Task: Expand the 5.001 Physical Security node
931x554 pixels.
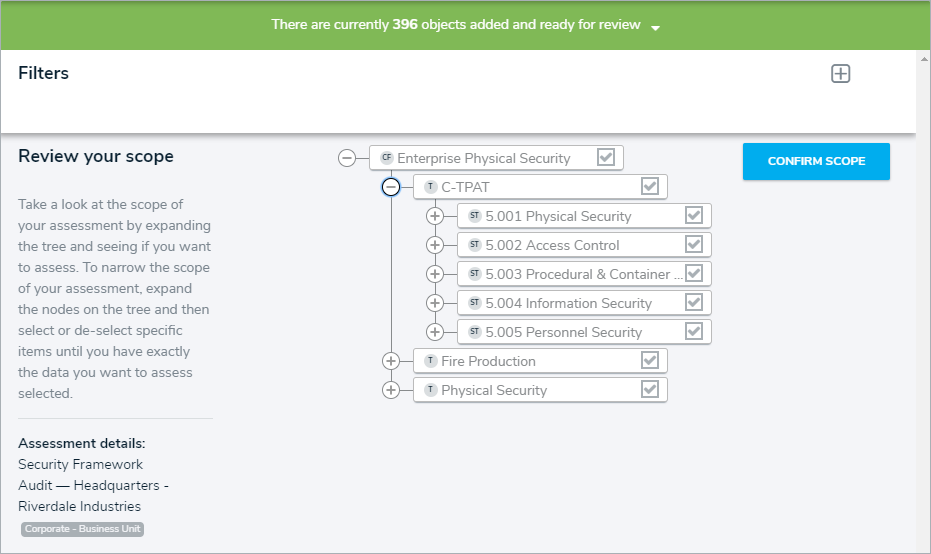Action: point(435,216)
